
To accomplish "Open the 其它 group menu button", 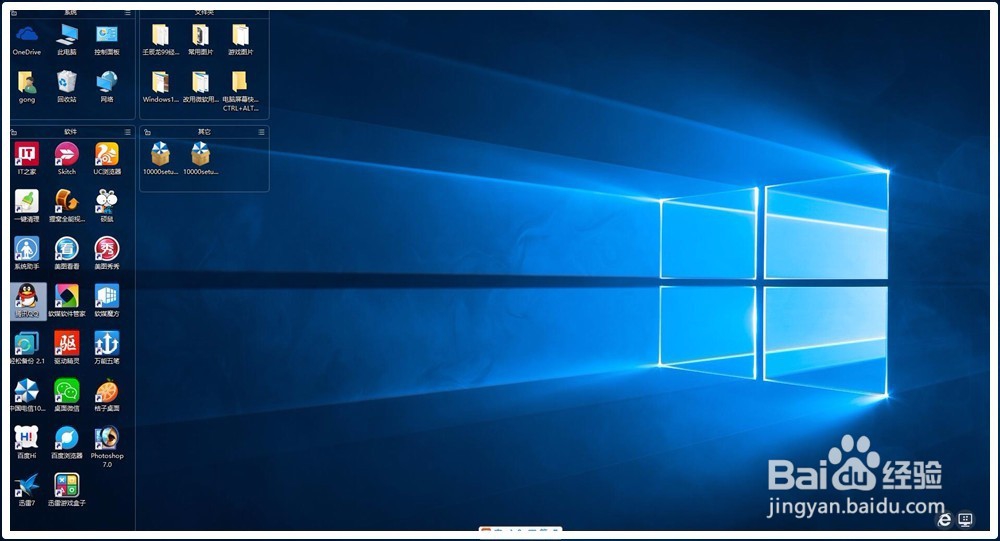I will pyautogui.click(x=261, y=132).
